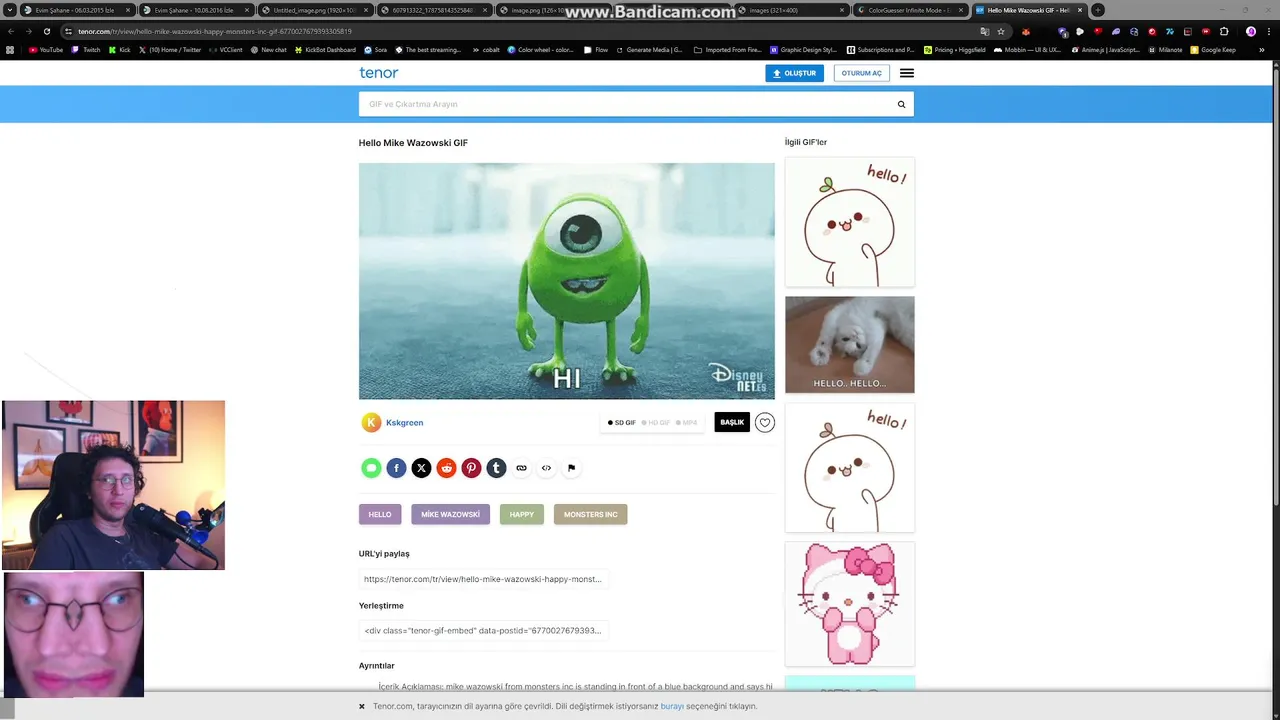Open the translate page icon

coord(984,31)
